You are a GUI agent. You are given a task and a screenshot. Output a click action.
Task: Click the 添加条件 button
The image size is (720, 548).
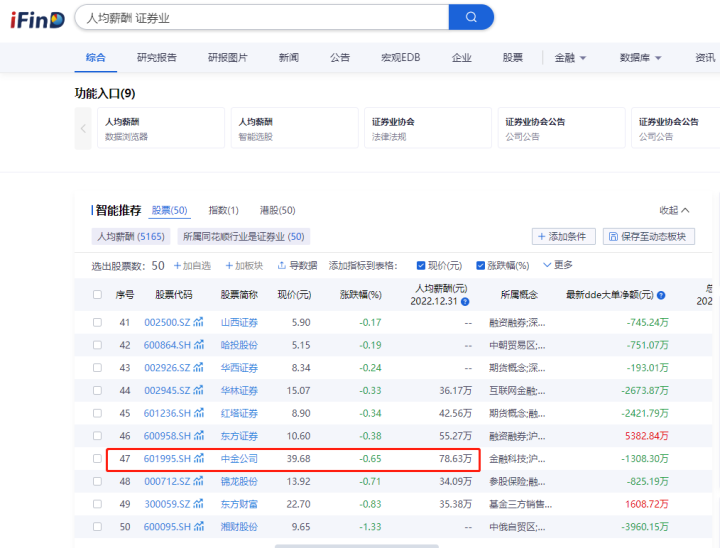pos(564,237)
